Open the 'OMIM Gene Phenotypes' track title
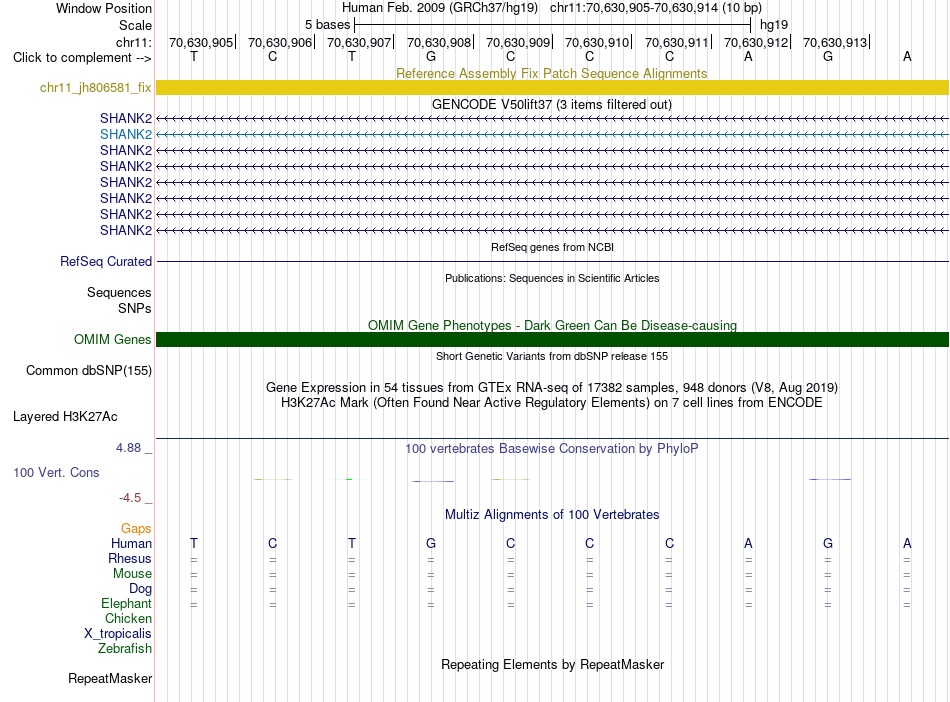 [552, 325]
